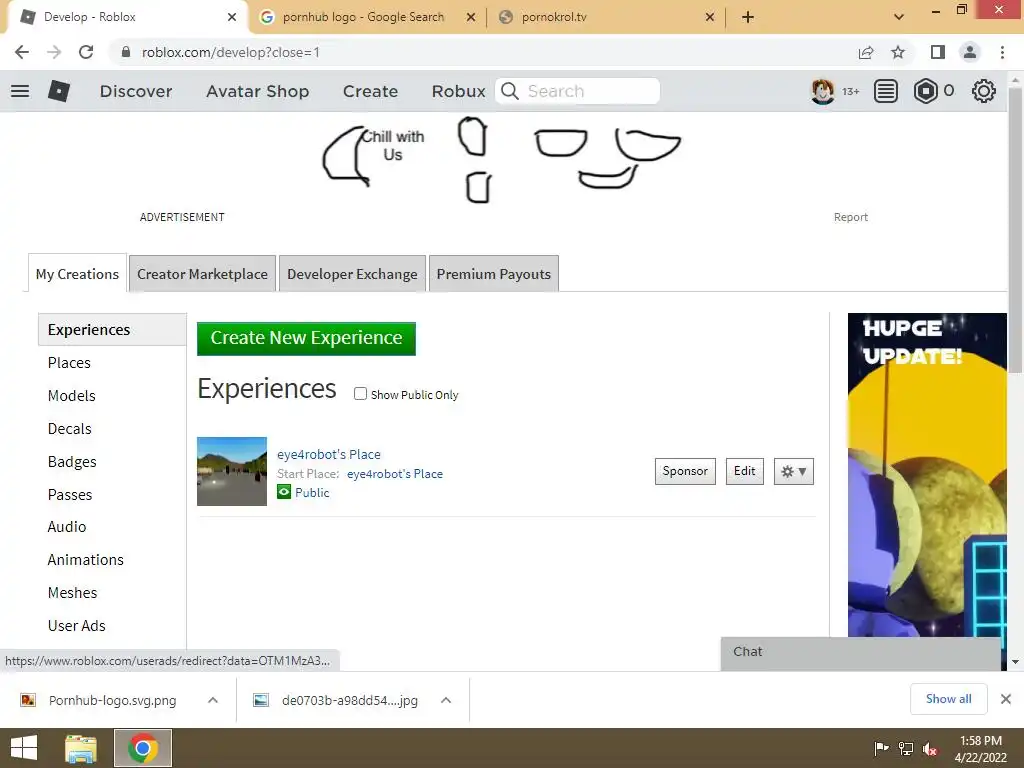Select Models in the sidebar
The height and width of the screenshot is (768, 1024).
(71, 396)
